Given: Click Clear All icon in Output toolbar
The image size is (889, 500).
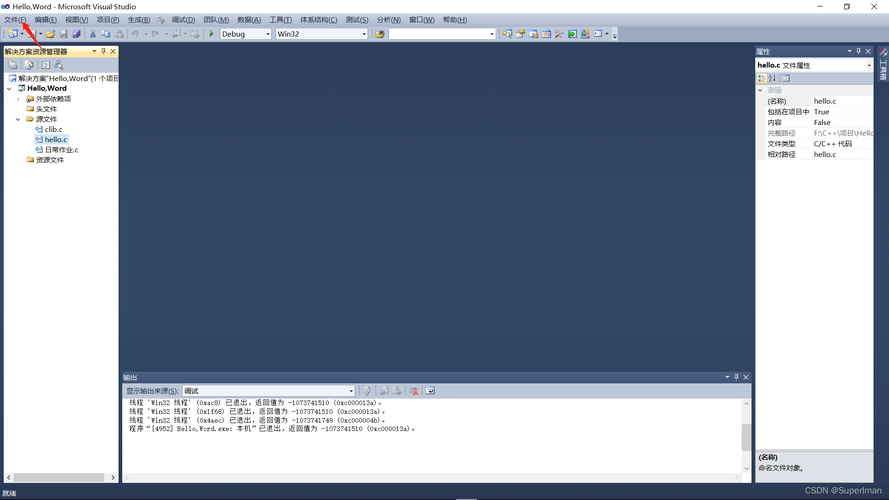Looking at the screenshot, I should click(x=414, y=391).
